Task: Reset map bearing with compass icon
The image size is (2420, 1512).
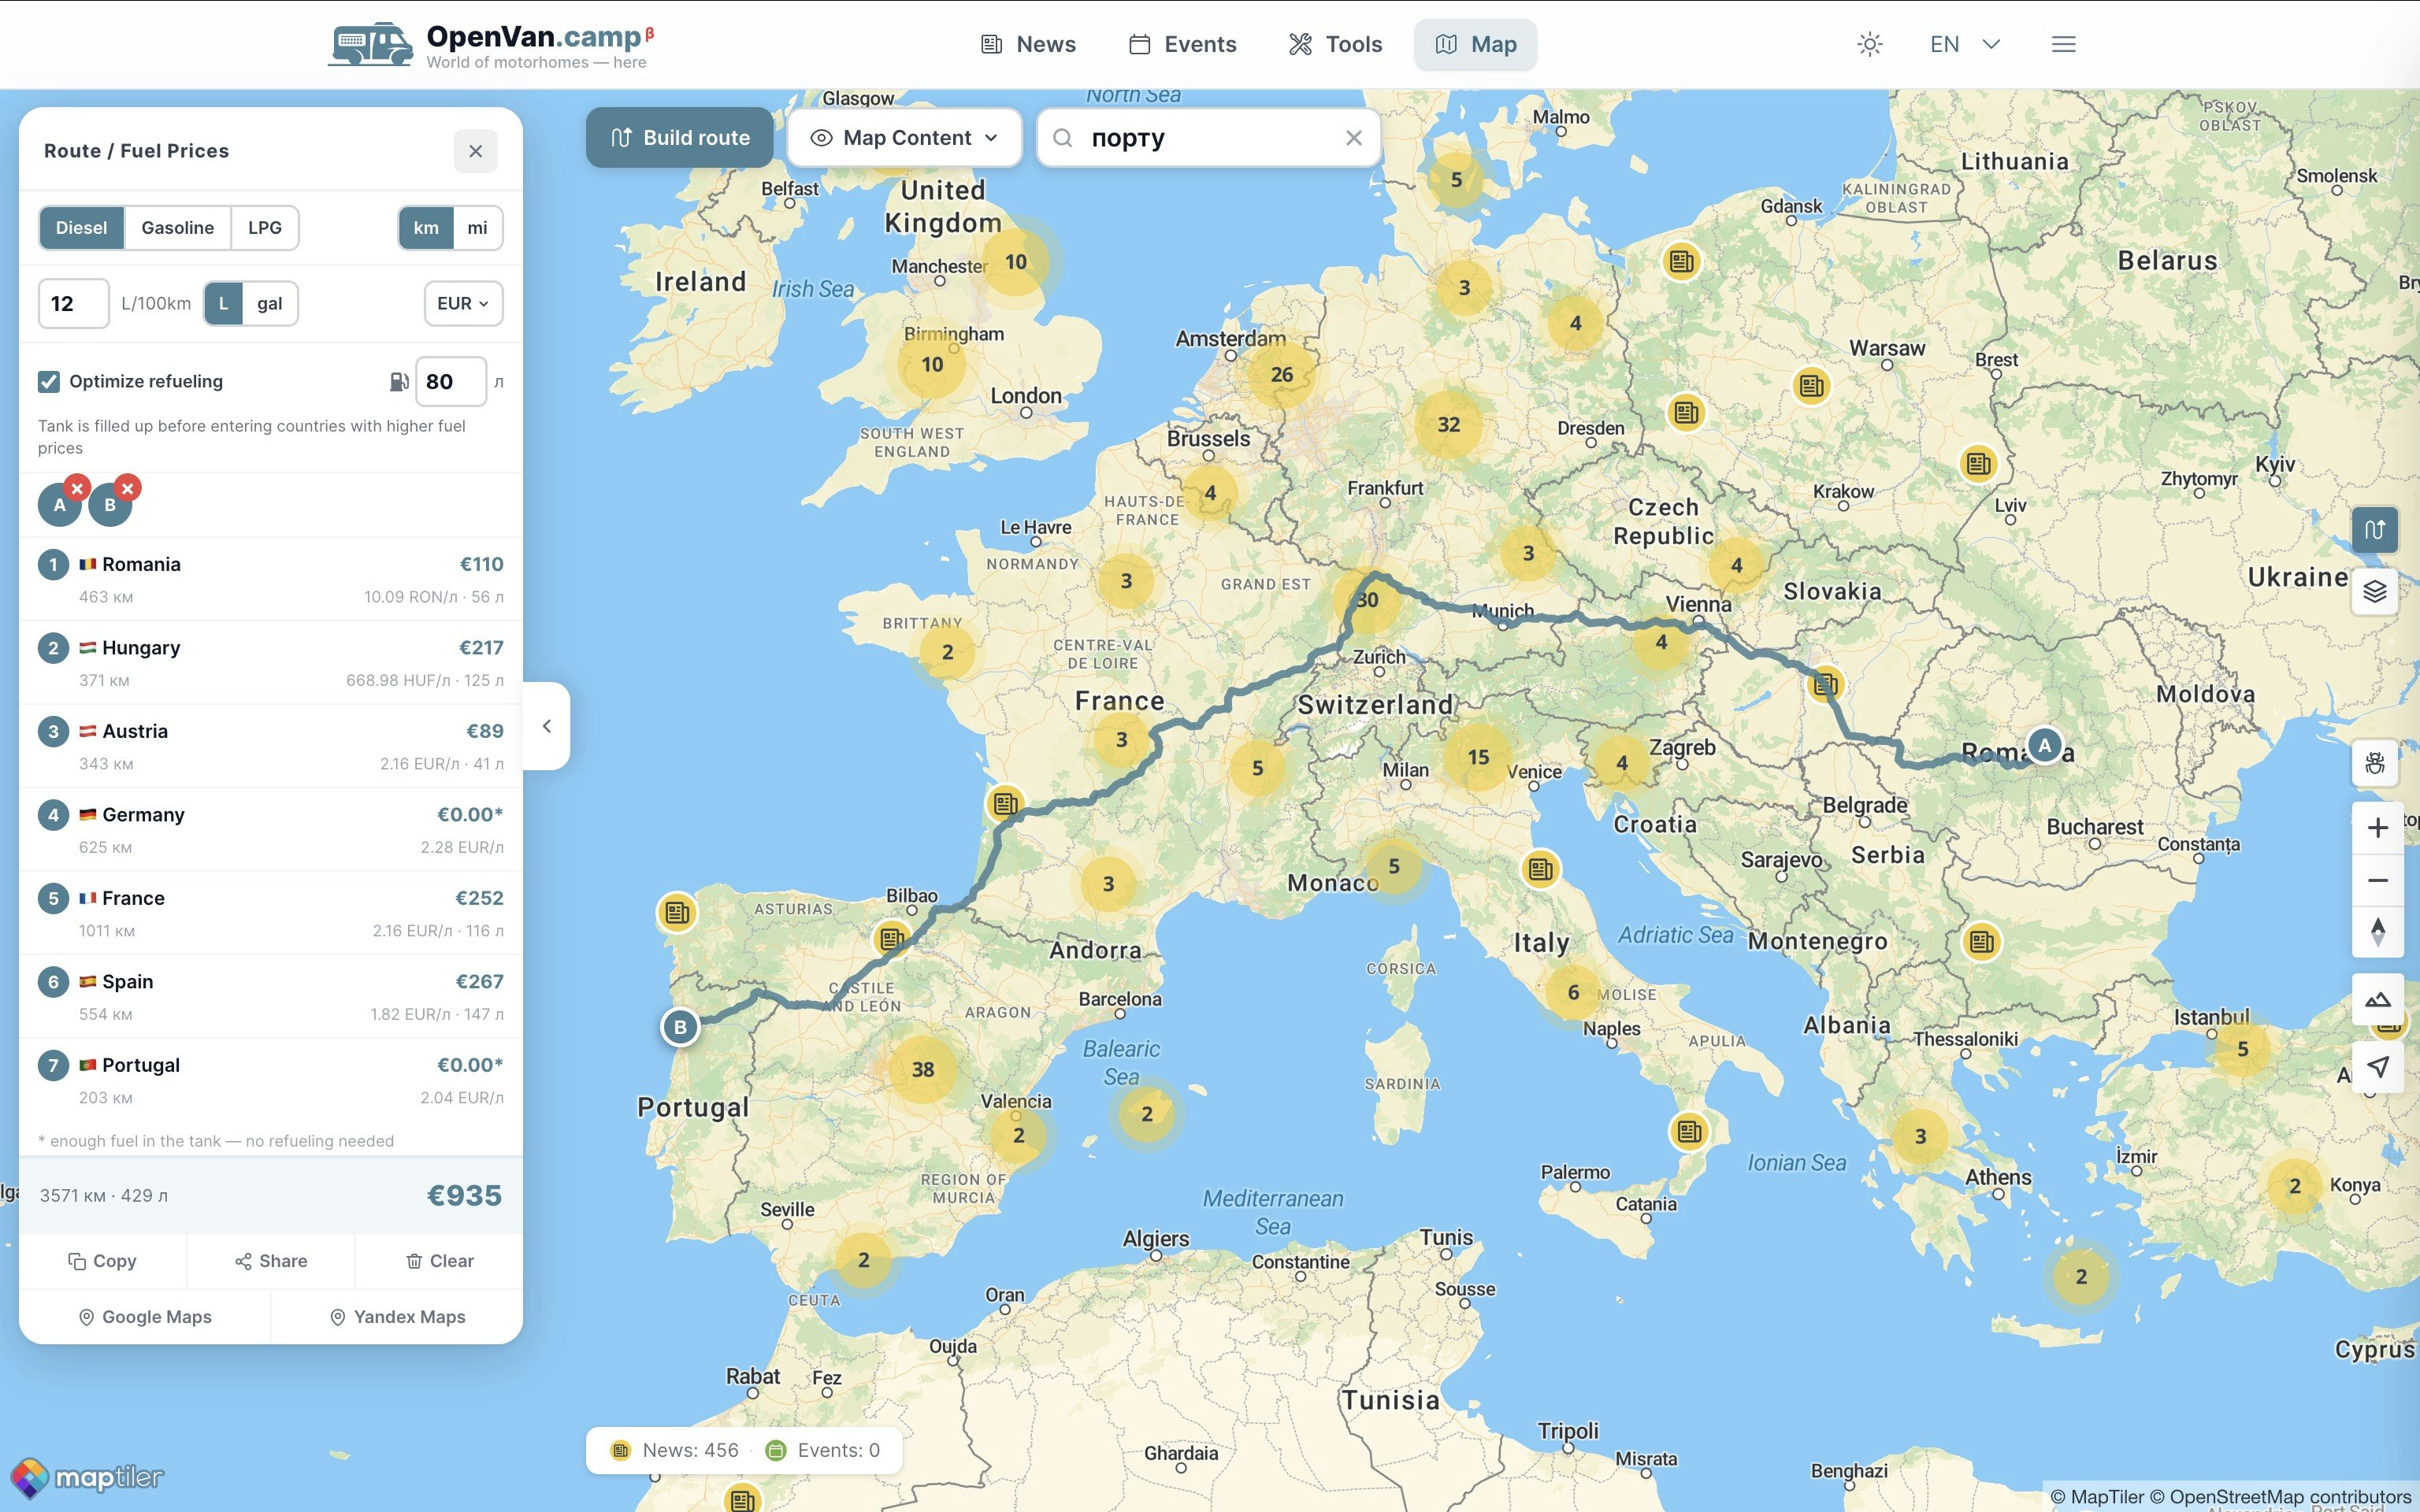Action: click(2377, 932)
